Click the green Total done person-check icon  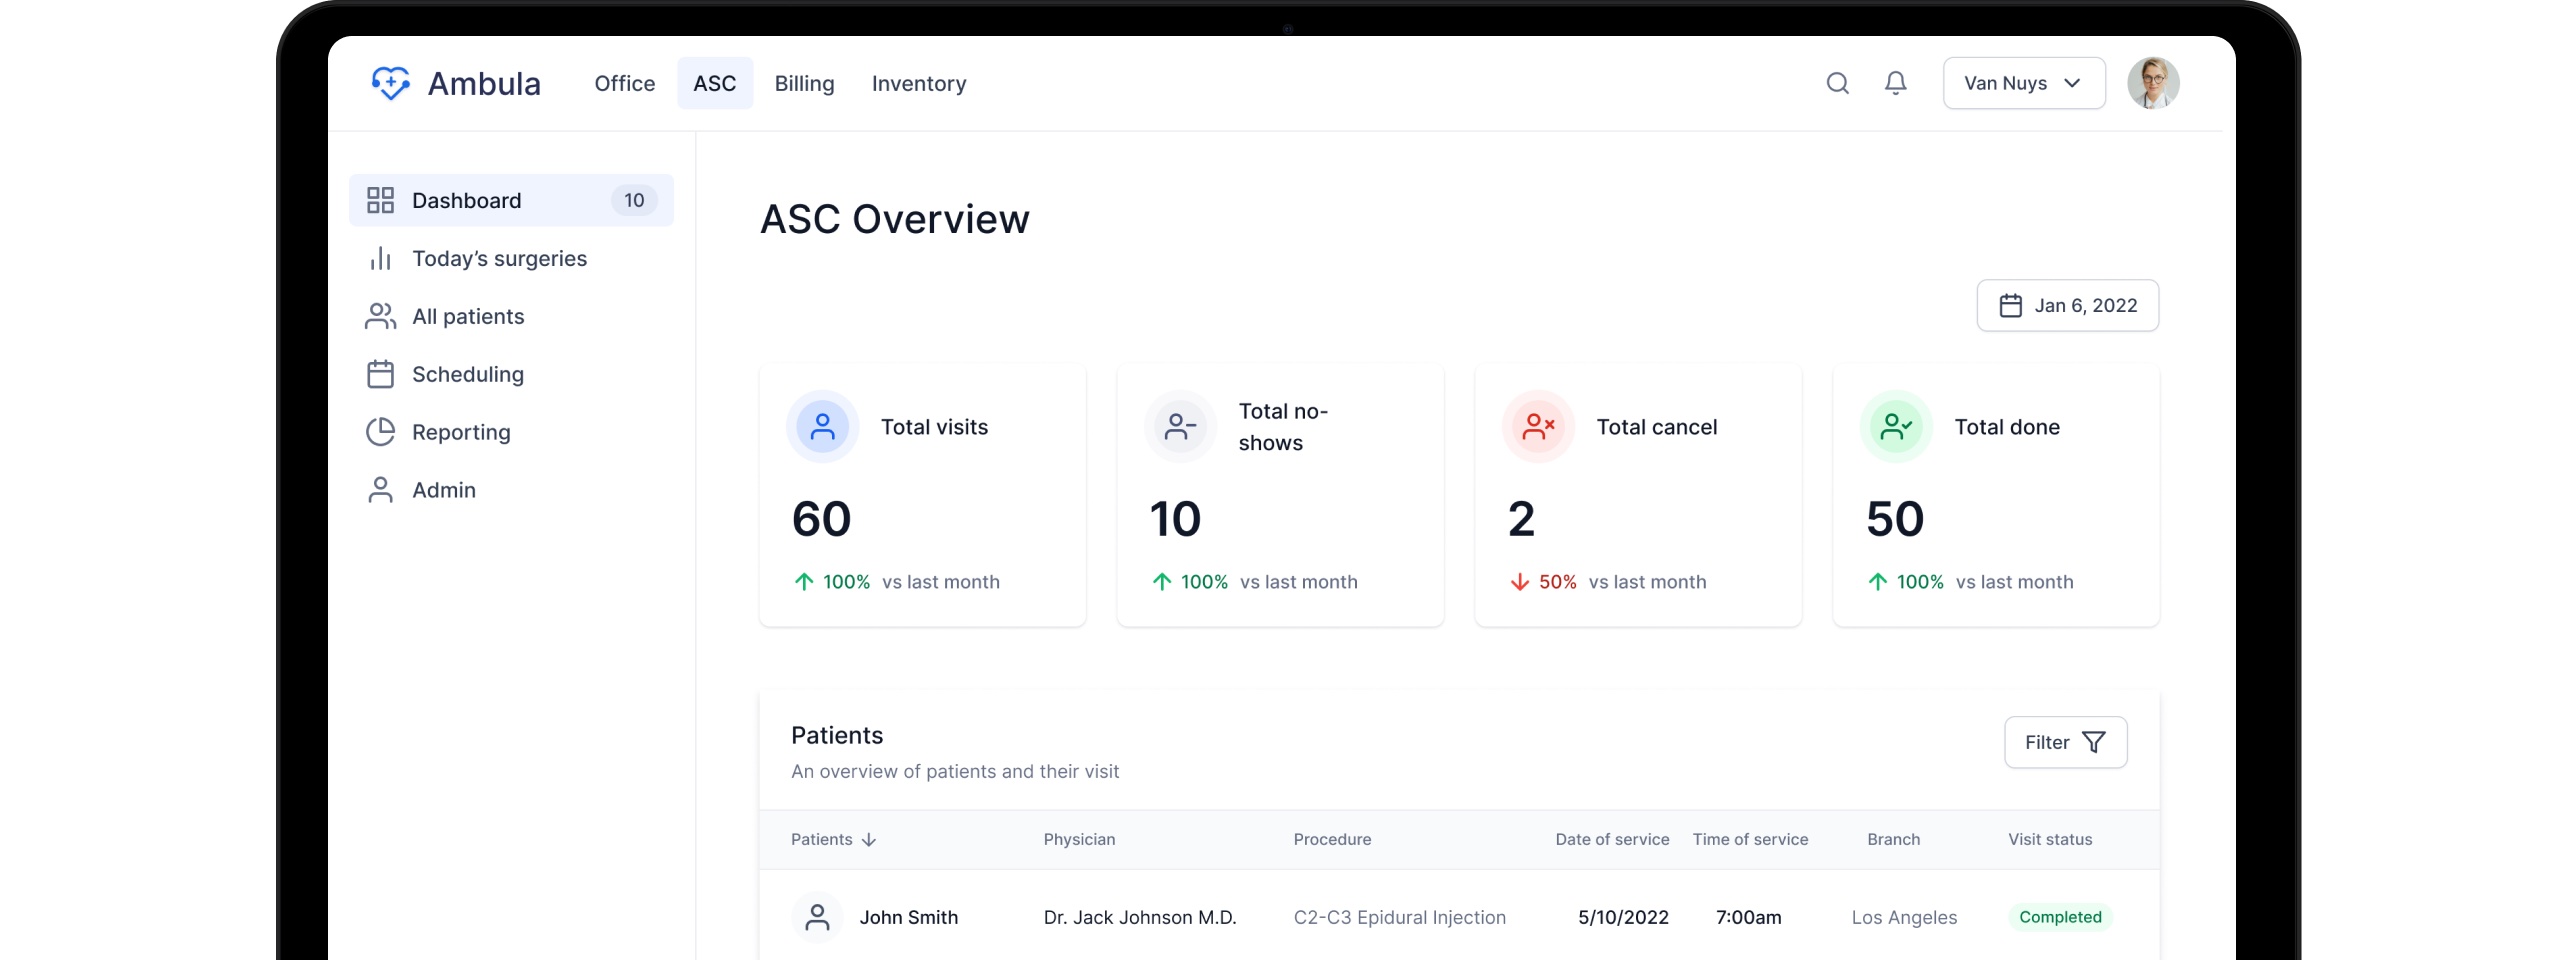pos(1896,426)
